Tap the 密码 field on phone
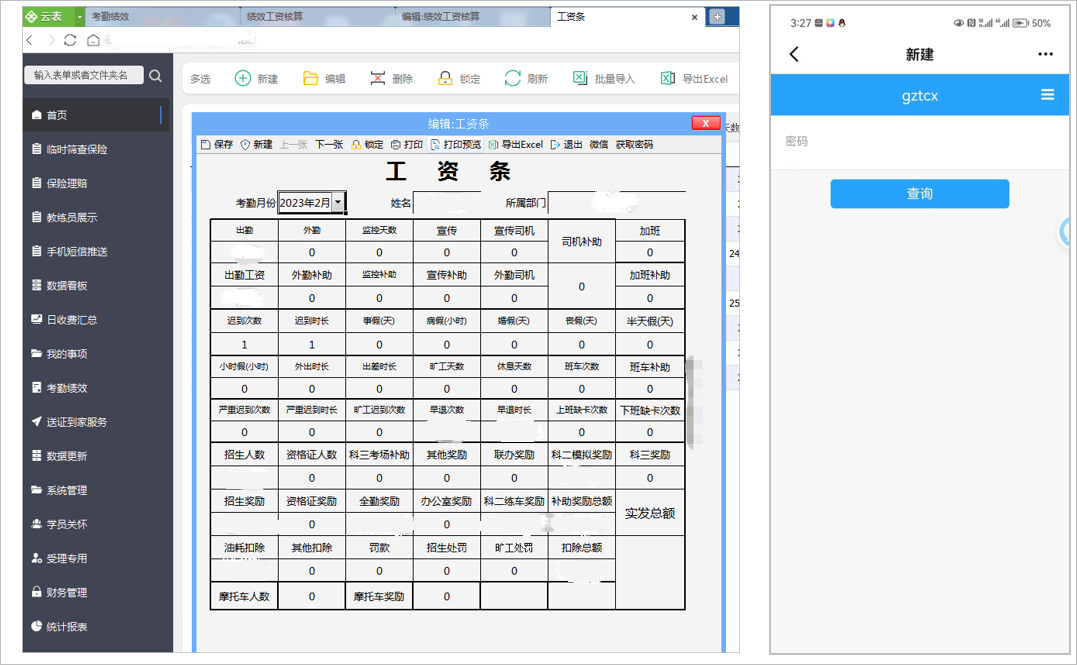This screenshot has width=1077, height=665. [x=920, y=142]
